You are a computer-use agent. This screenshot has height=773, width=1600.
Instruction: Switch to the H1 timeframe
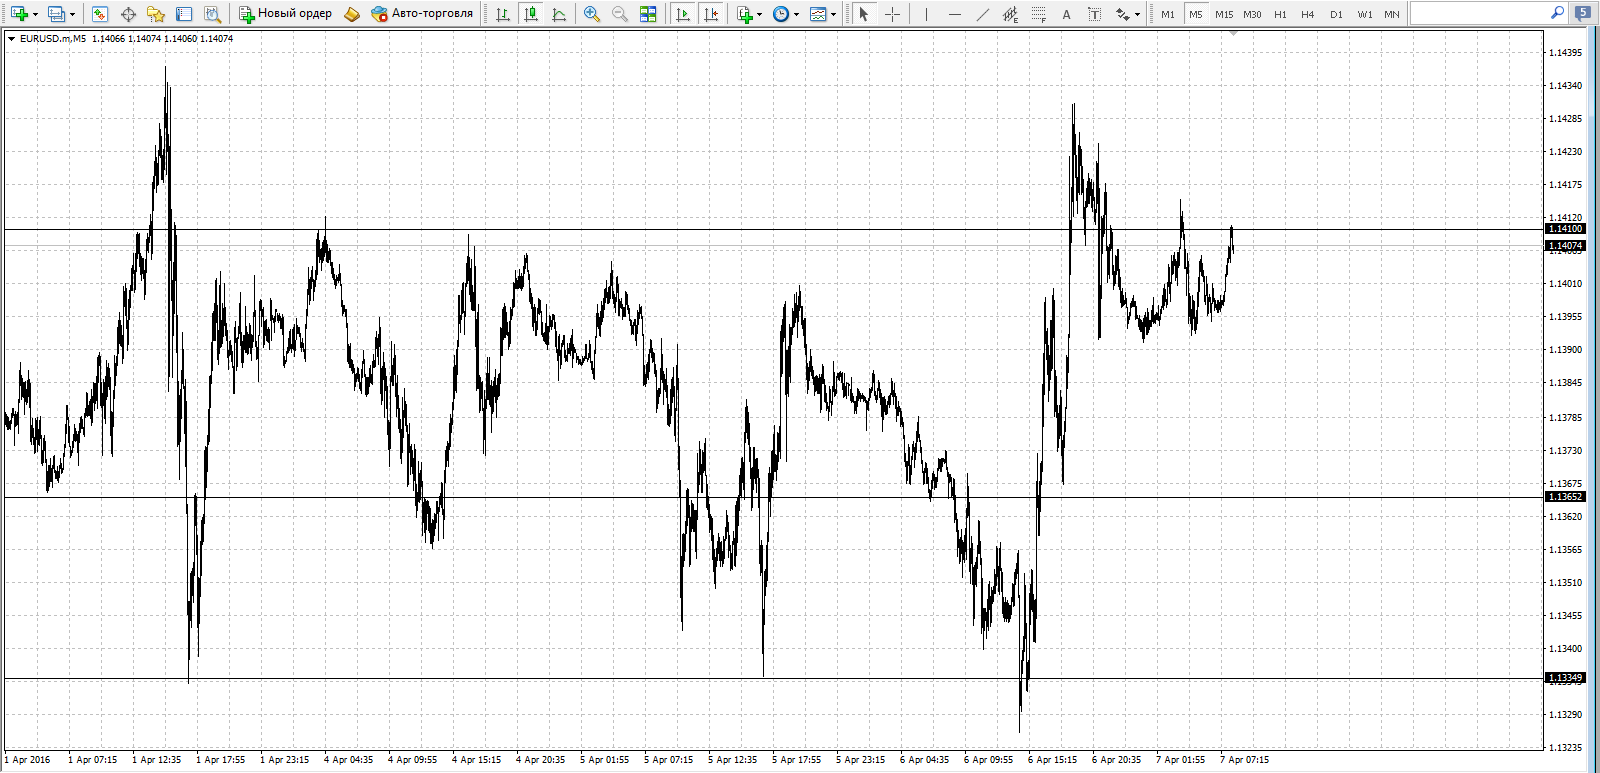pyautogui.click(x=1280, y=14)
